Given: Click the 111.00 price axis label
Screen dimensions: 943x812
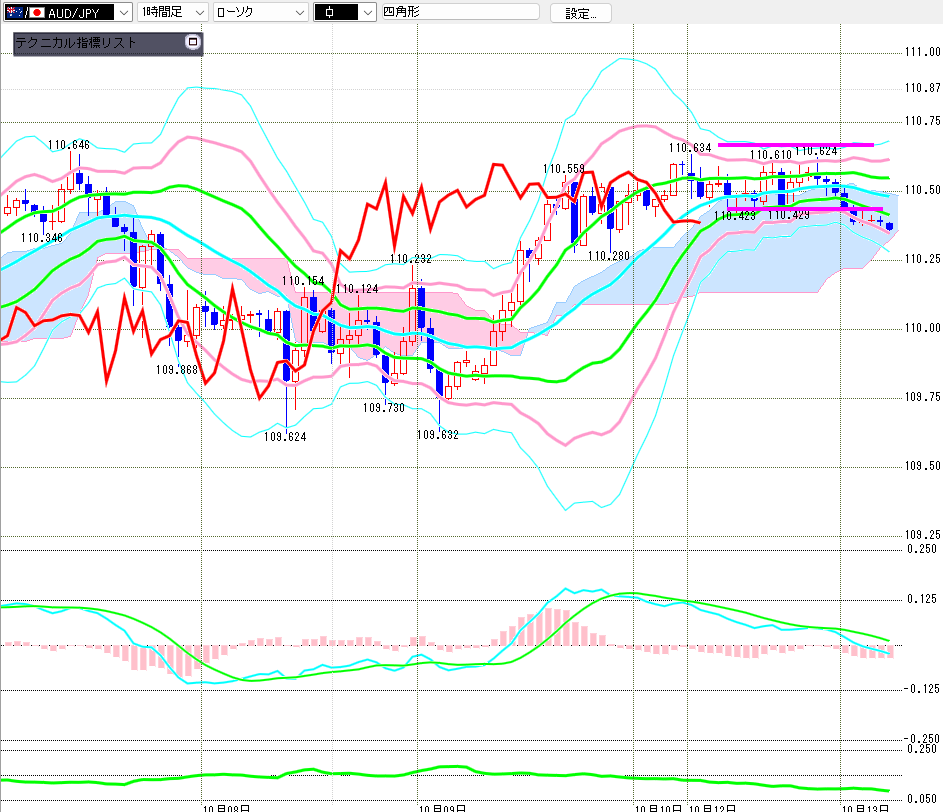Looking at the screenshot, I should coord(923,52).
